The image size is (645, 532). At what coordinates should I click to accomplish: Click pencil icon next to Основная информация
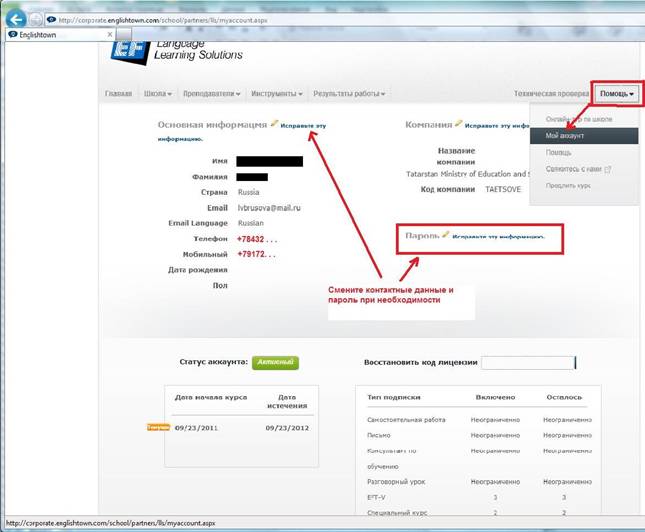274,123
